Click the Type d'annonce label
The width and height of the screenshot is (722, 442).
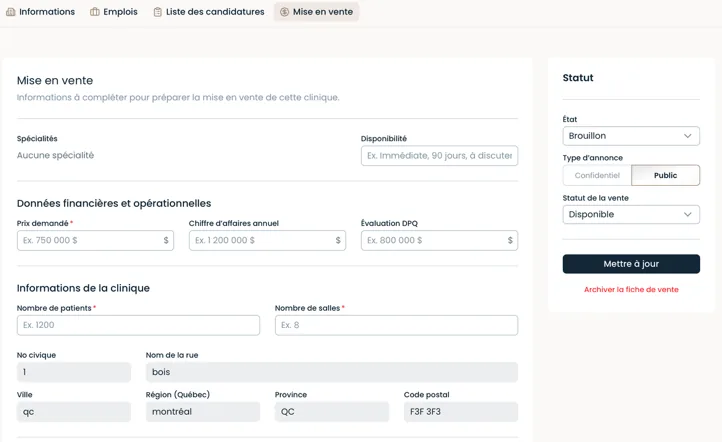point(593,158)
